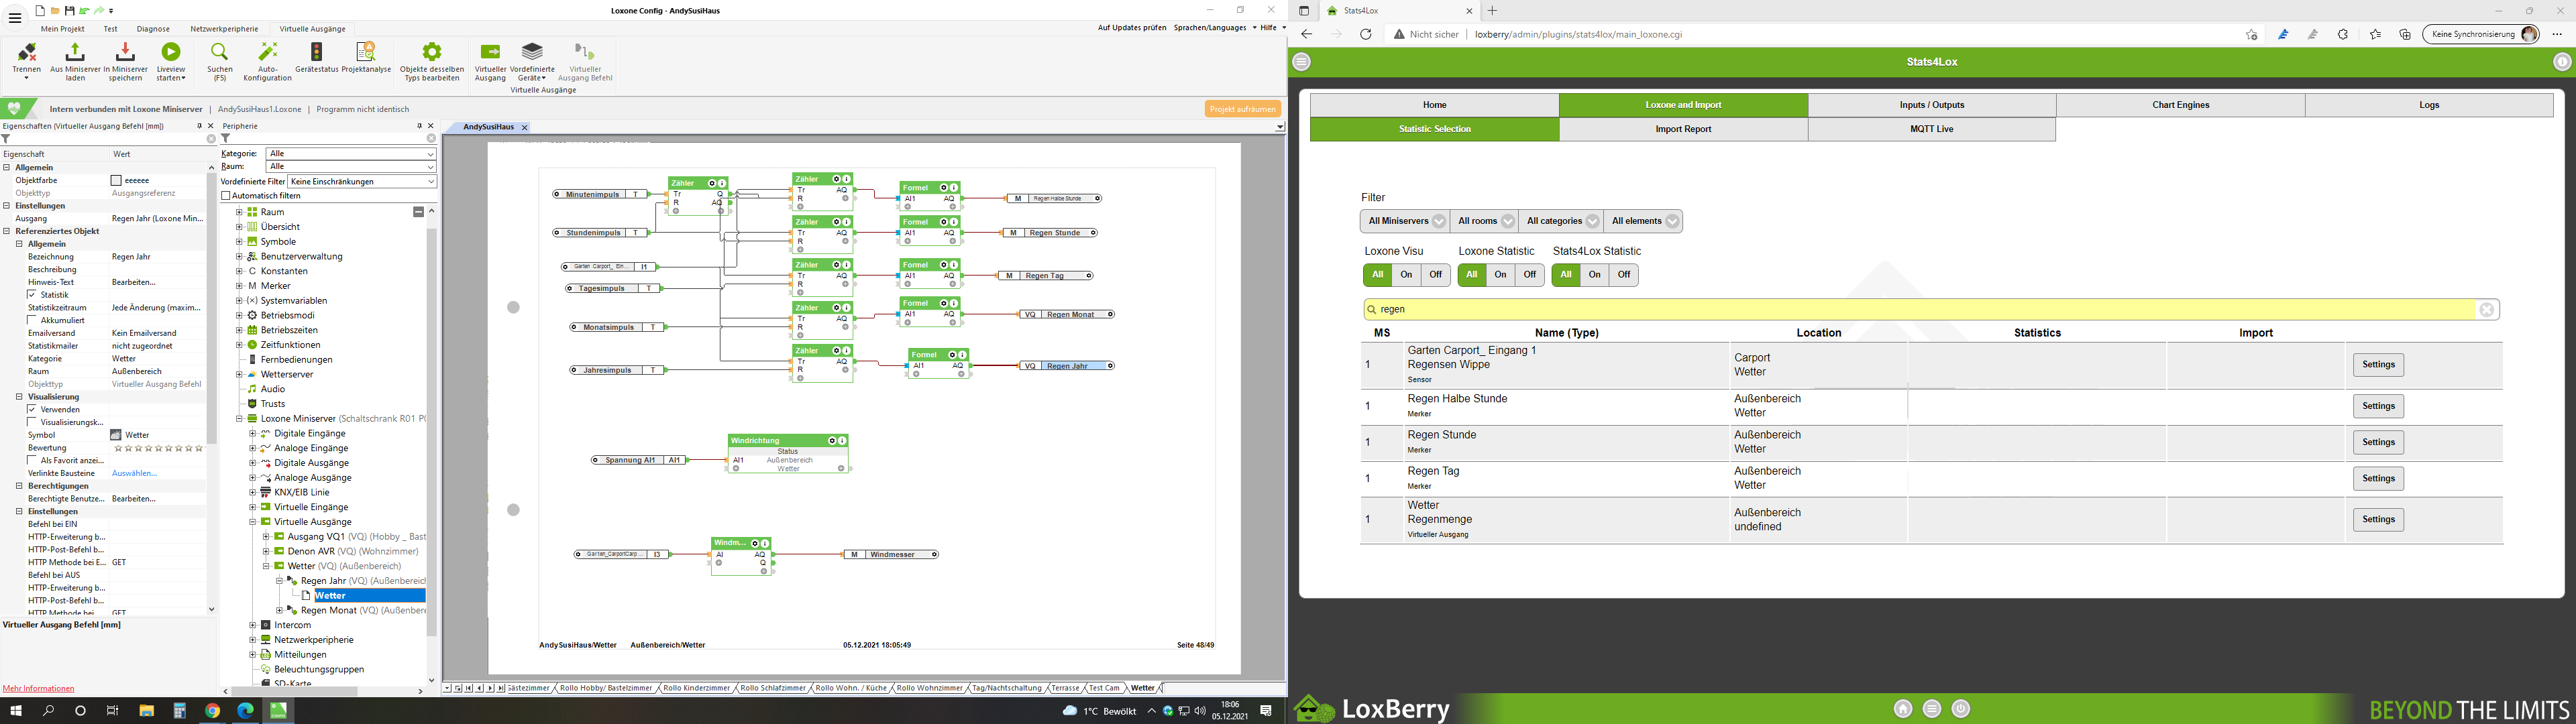Clear the Peripherie filter with the x icon
Viewport: 2576px width, 724px height.
pos(431,139)
